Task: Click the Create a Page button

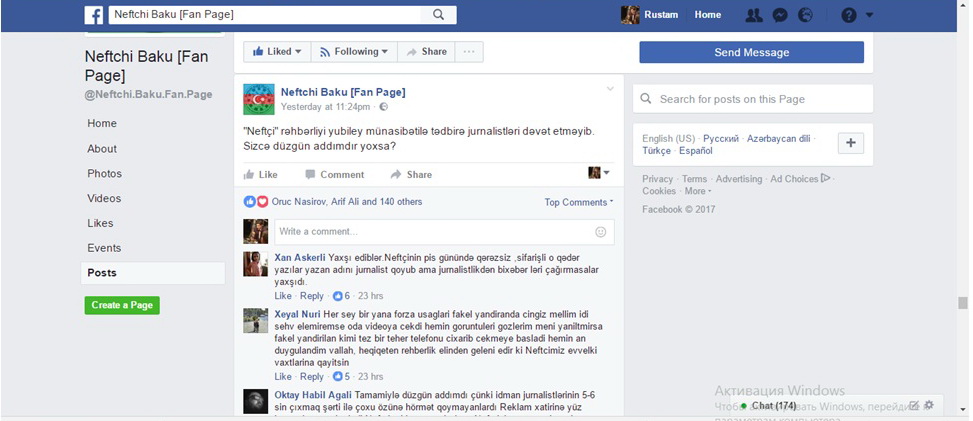Action: click(x=122, y=305)
